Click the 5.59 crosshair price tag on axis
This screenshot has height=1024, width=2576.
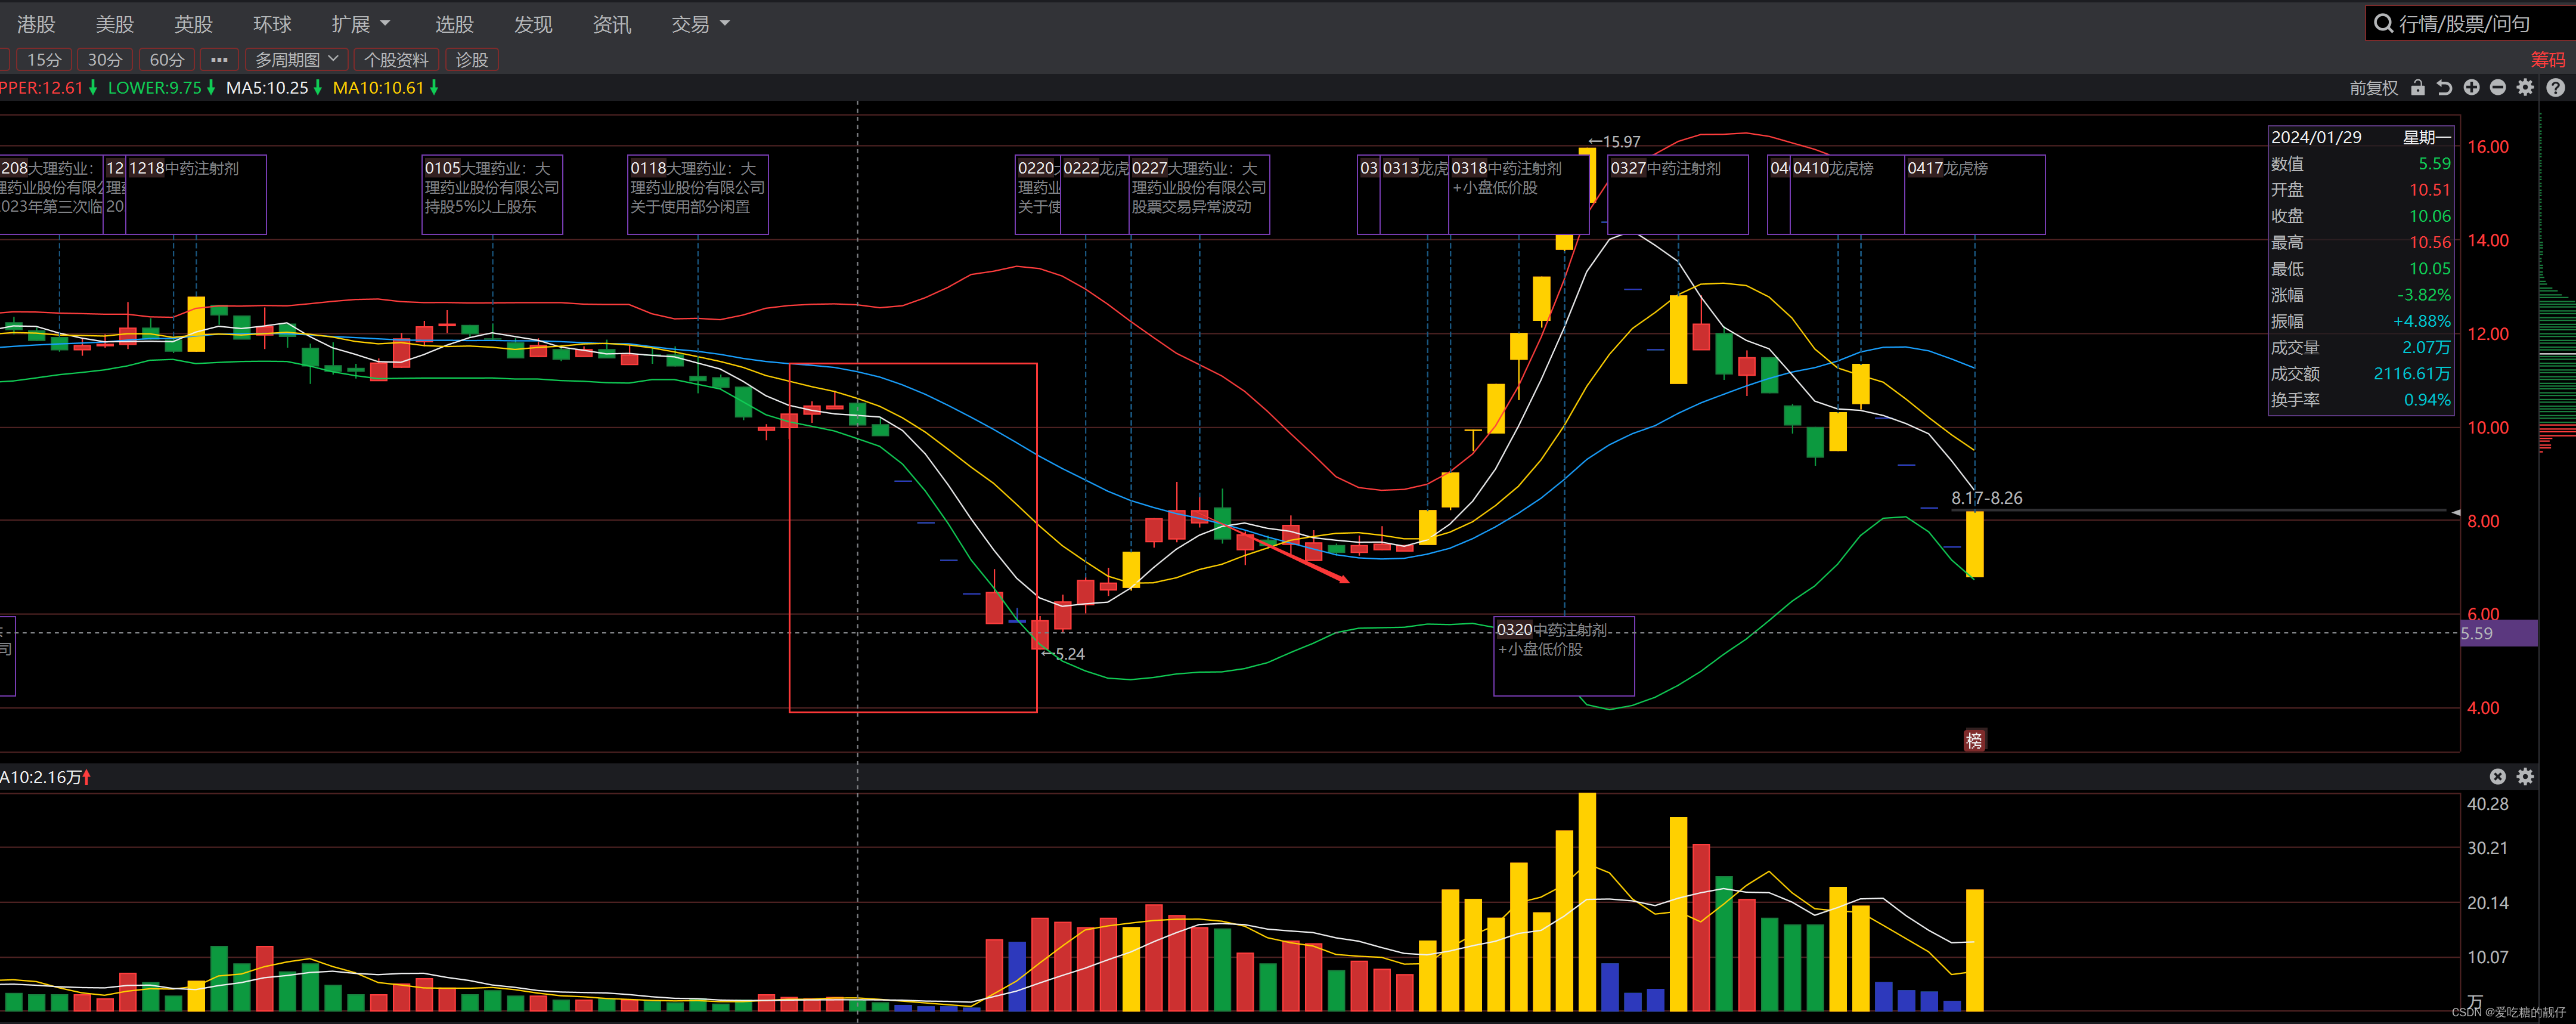pyautogui.click(x=2498, y=633)
